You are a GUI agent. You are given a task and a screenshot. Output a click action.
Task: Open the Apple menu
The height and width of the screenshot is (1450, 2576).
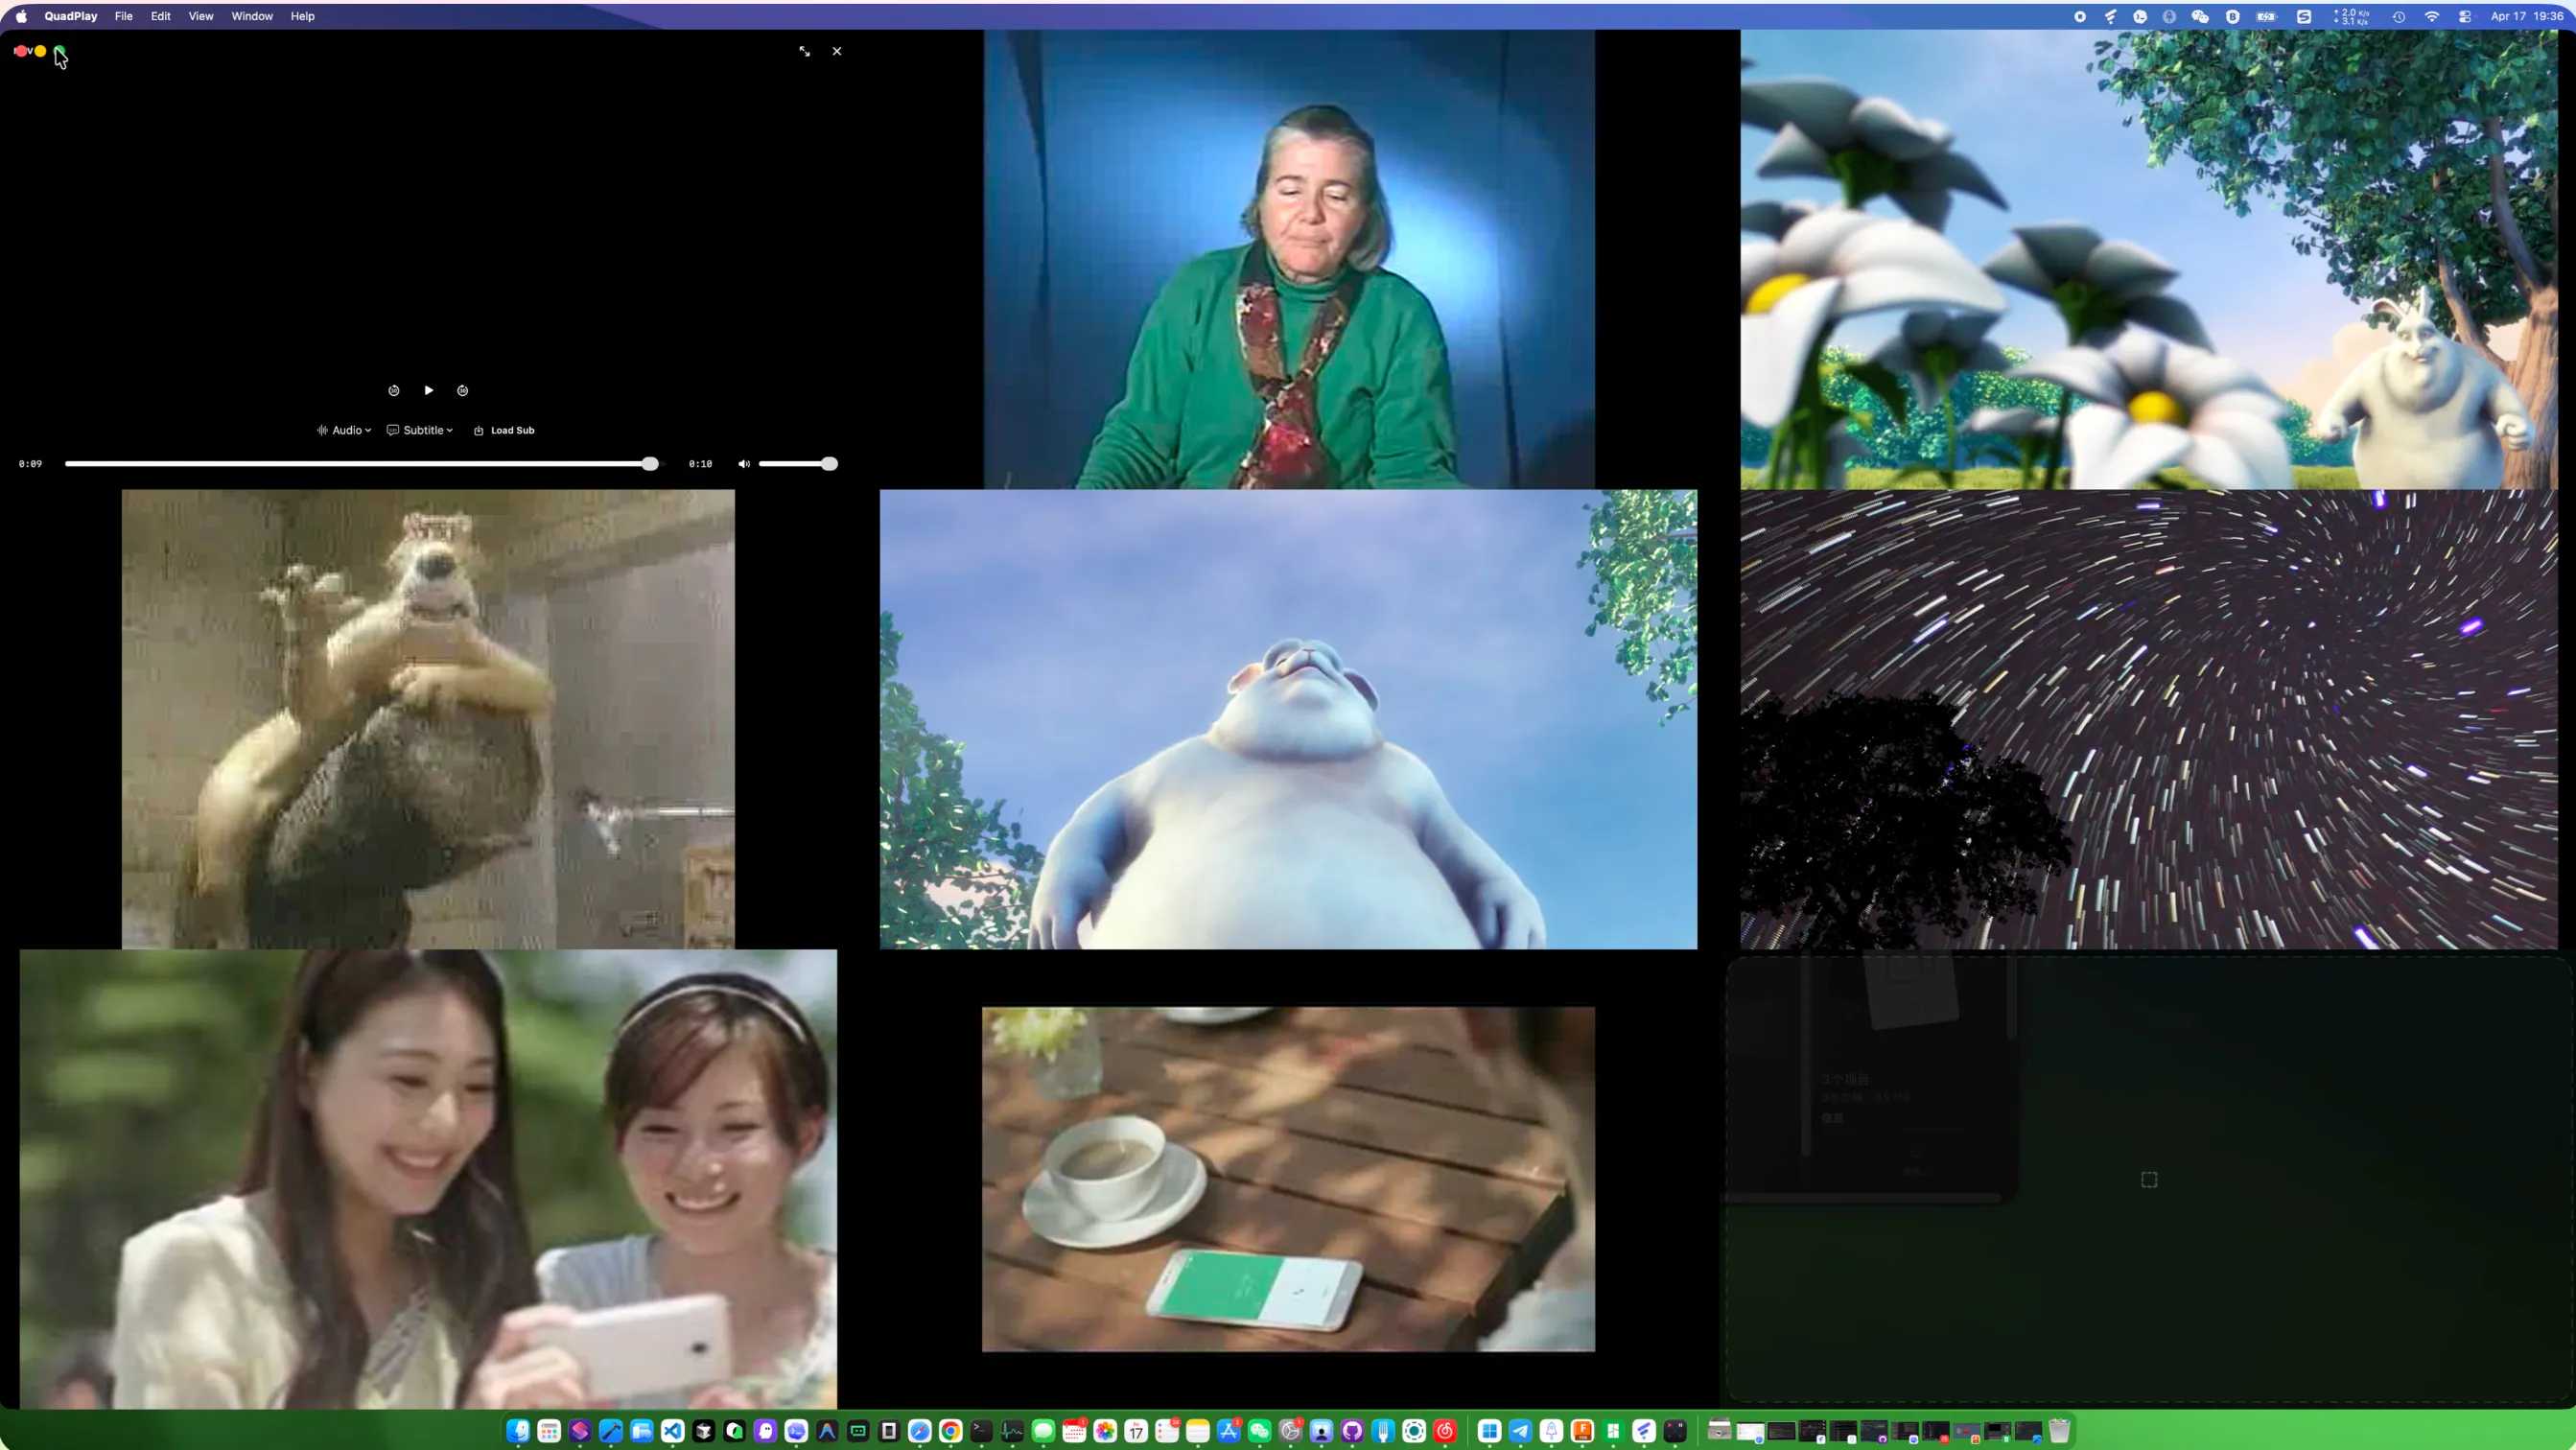(22, 16)
